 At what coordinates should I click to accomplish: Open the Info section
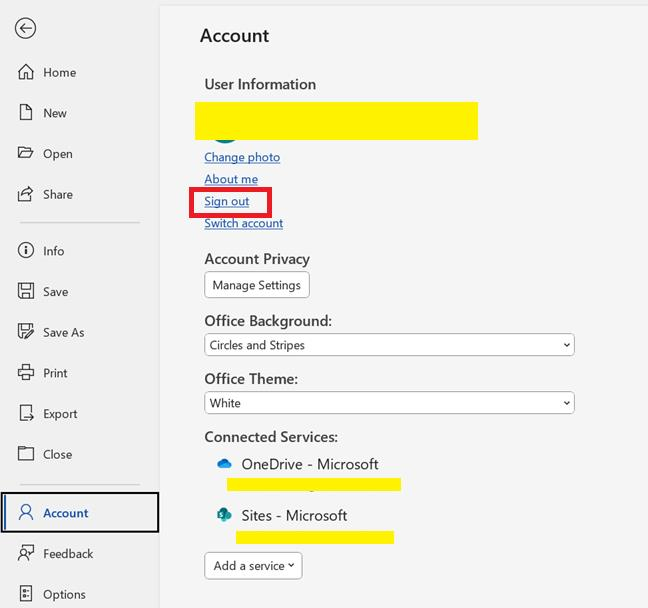tap(54, 251)
